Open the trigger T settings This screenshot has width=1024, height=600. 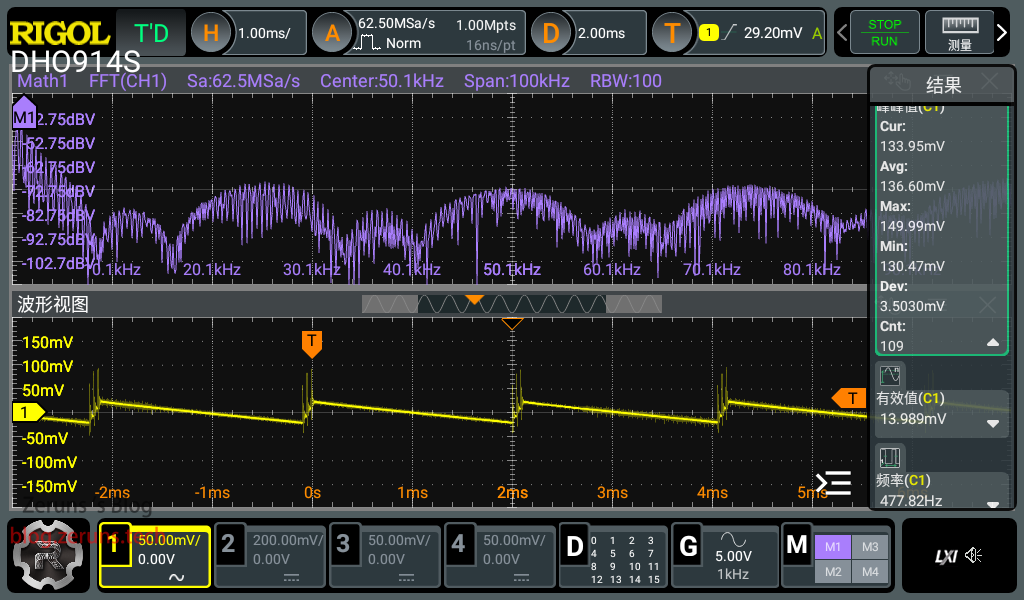pos(673,33)
